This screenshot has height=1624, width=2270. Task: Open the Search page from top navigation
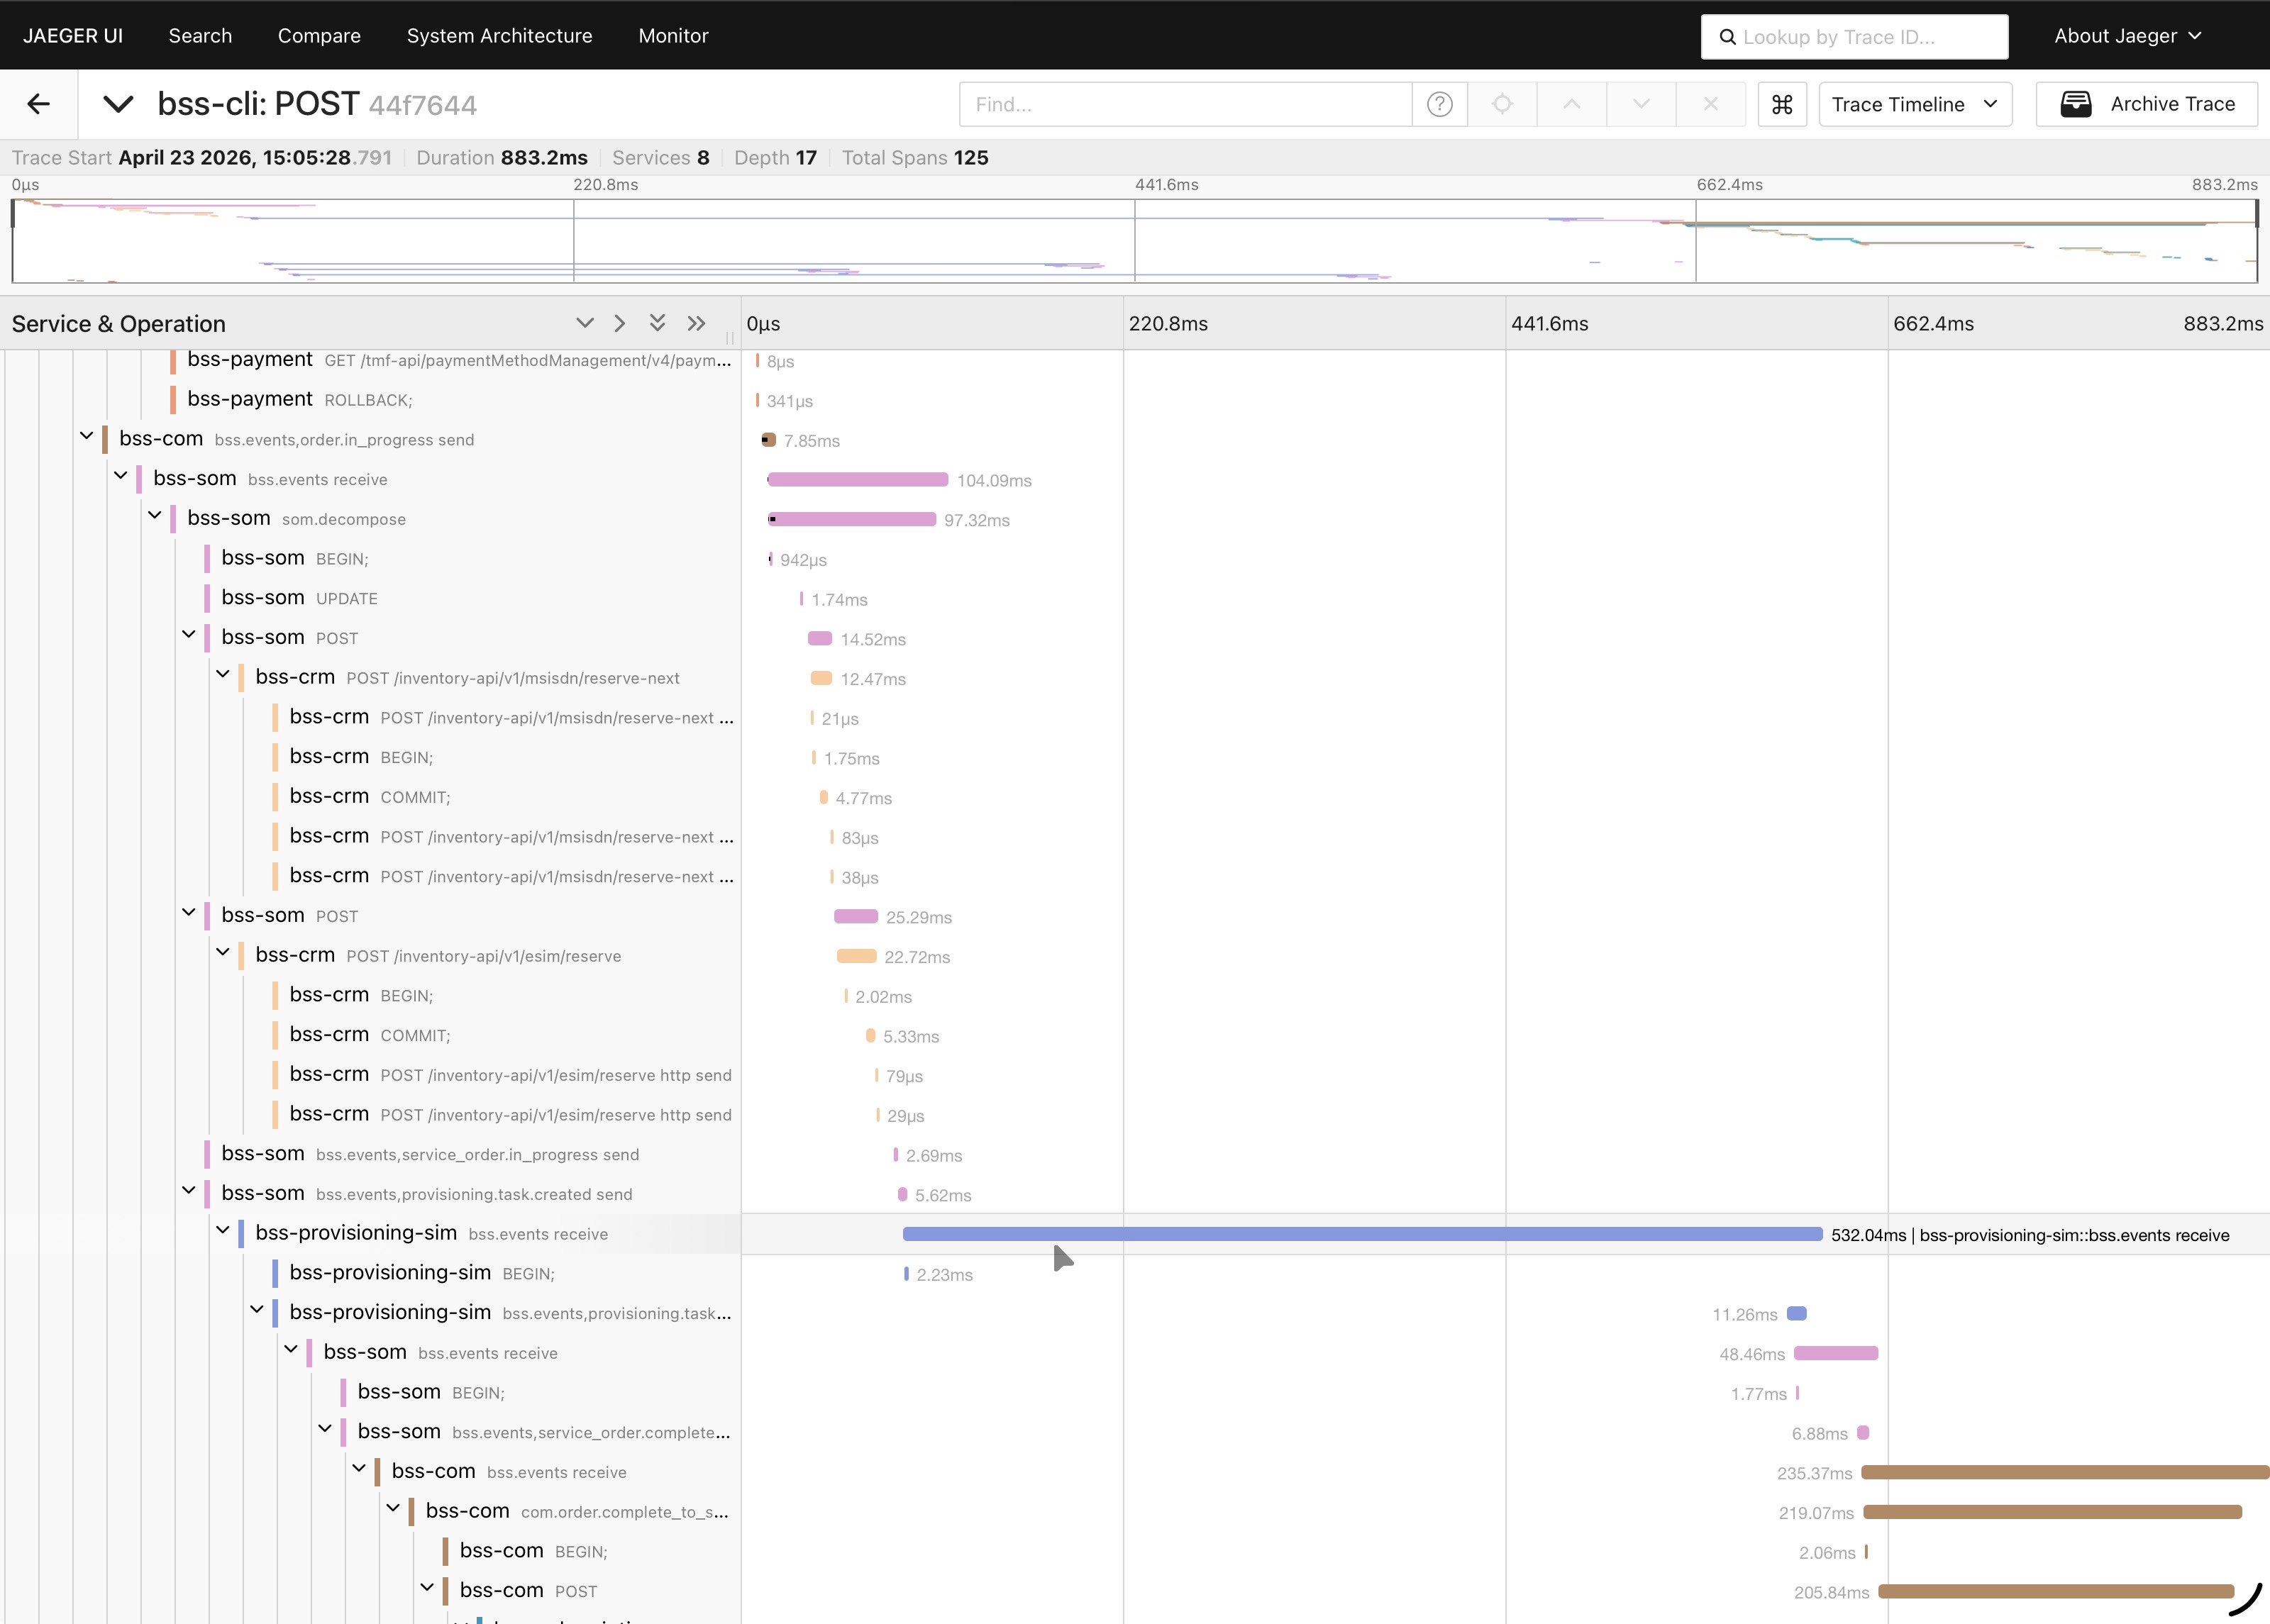point(200,36)
